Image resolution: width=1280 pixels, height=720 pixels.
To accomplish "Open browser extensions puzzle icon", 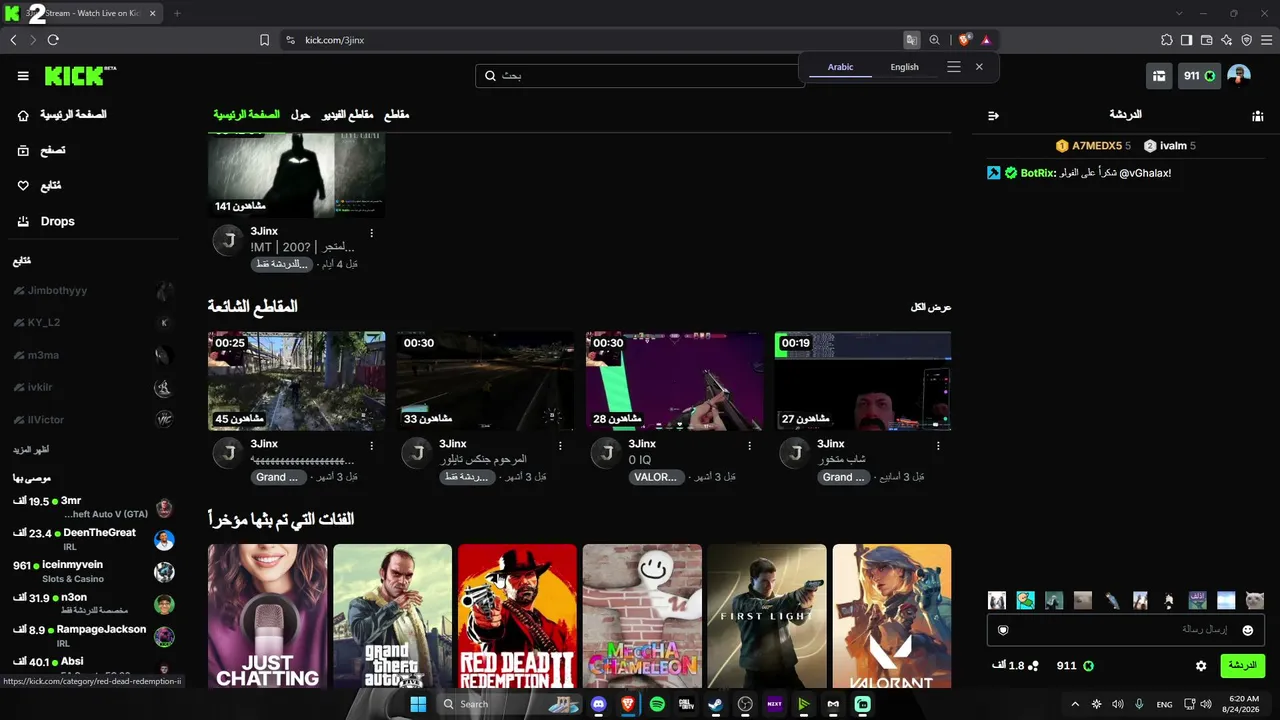I will (1166, 40).
